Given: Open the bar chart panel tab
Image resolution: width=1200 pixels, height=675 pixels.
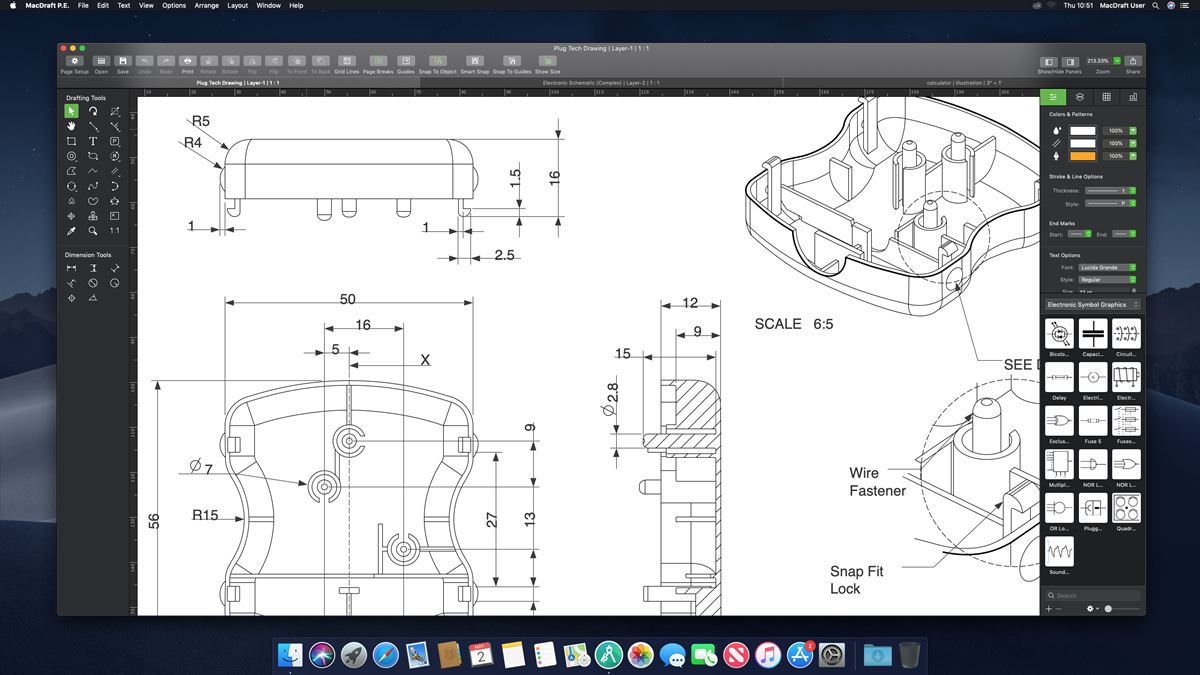Looking at the screenshot, I should tap(1132, 97).
